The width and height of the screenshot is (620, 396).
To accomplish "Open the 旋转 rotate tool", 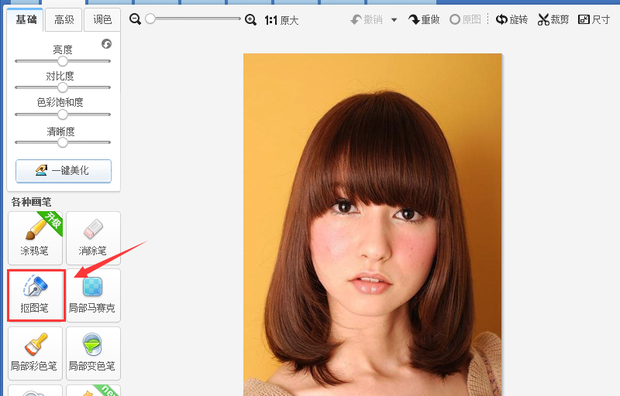I will tap(512, 19).
